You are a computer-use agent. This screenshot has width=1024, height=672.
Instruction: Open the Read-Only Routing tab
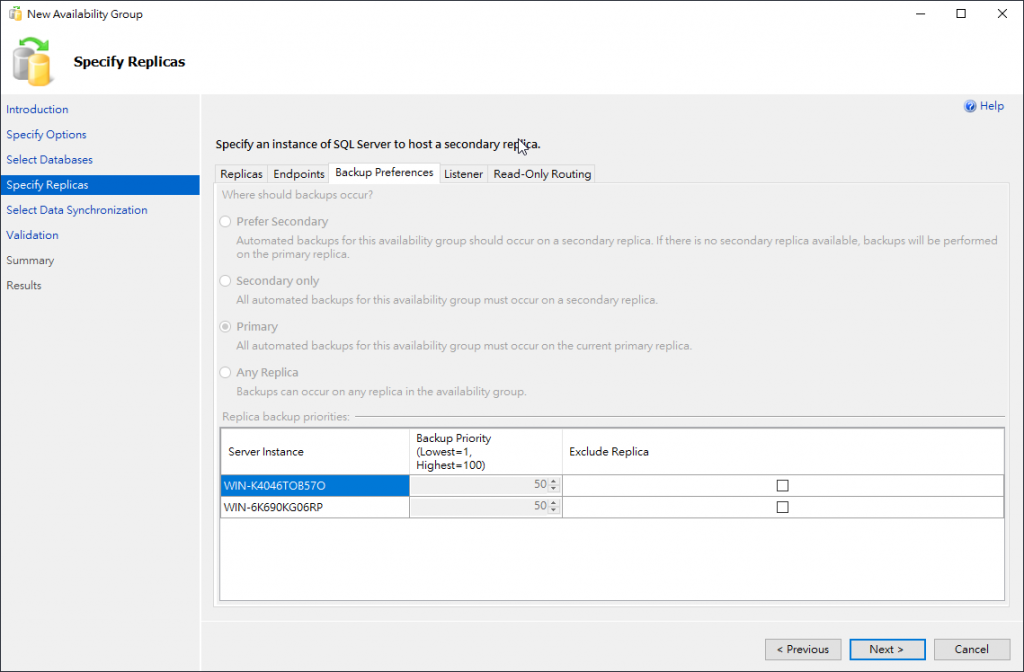(x=542, y=174)
